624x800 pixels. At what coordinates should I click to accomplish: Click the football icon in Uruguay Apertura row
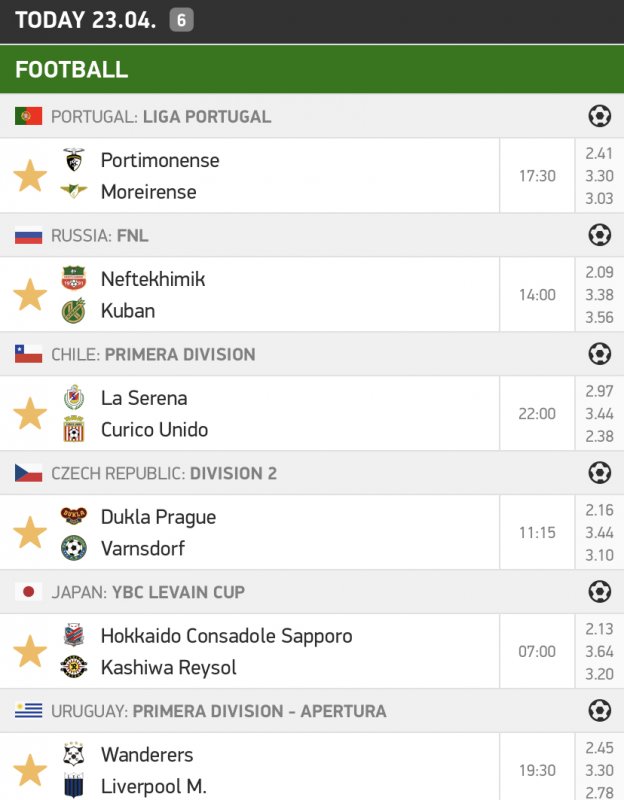[599, 711]
